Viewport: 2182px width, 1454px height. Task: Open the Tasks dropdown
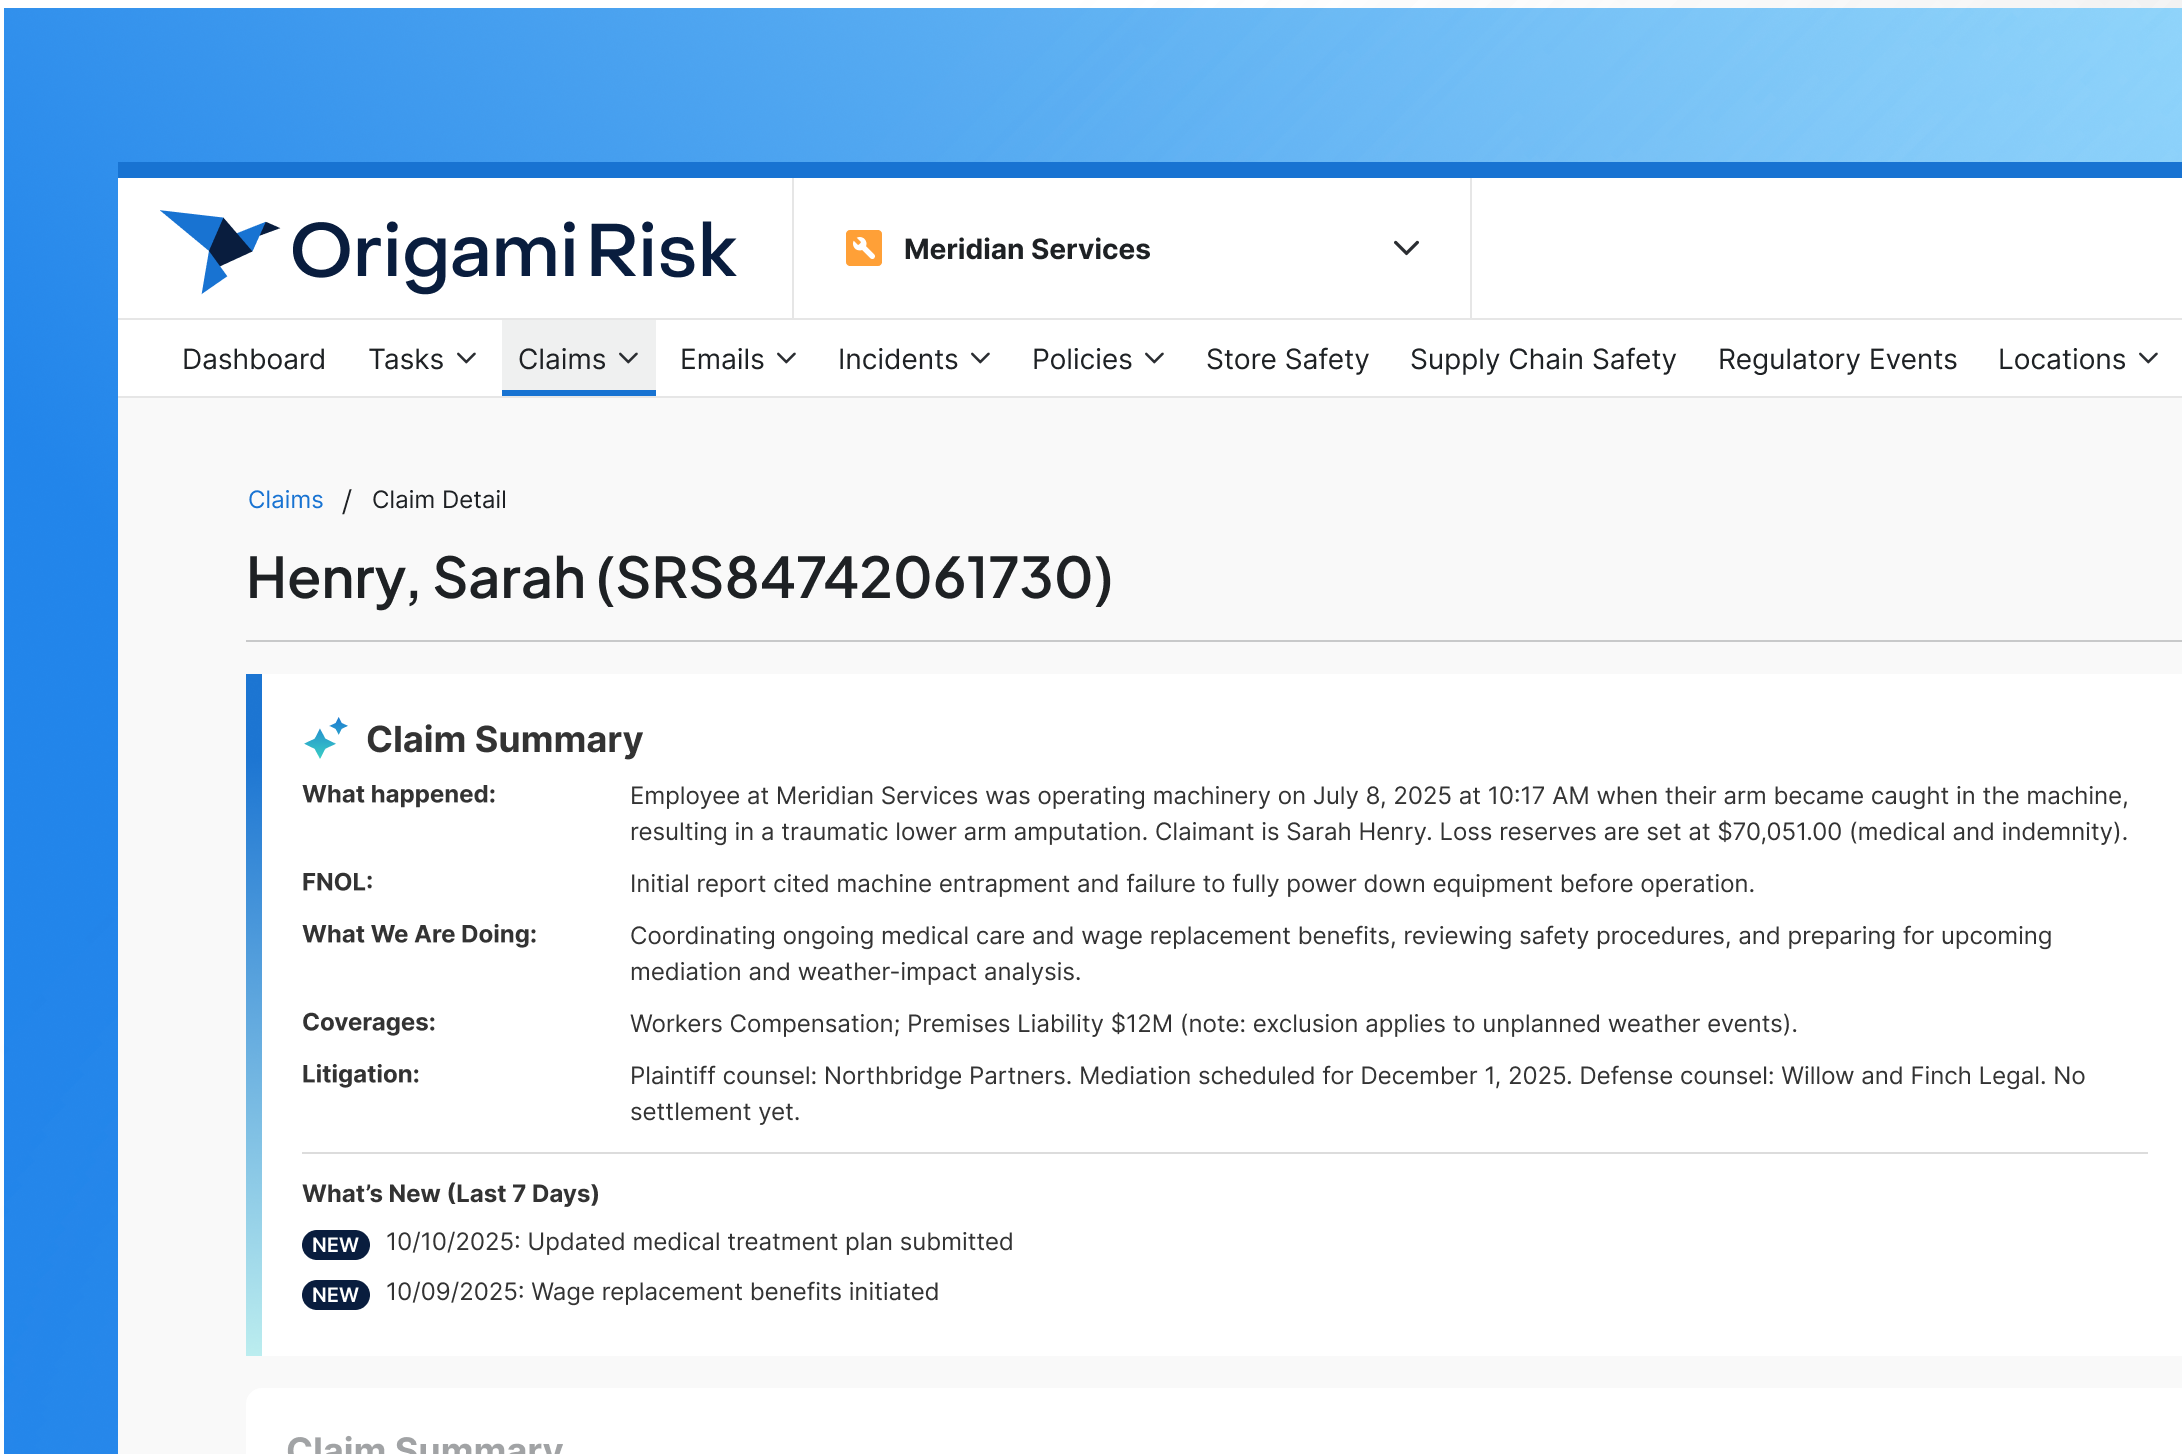pos(421,358)
